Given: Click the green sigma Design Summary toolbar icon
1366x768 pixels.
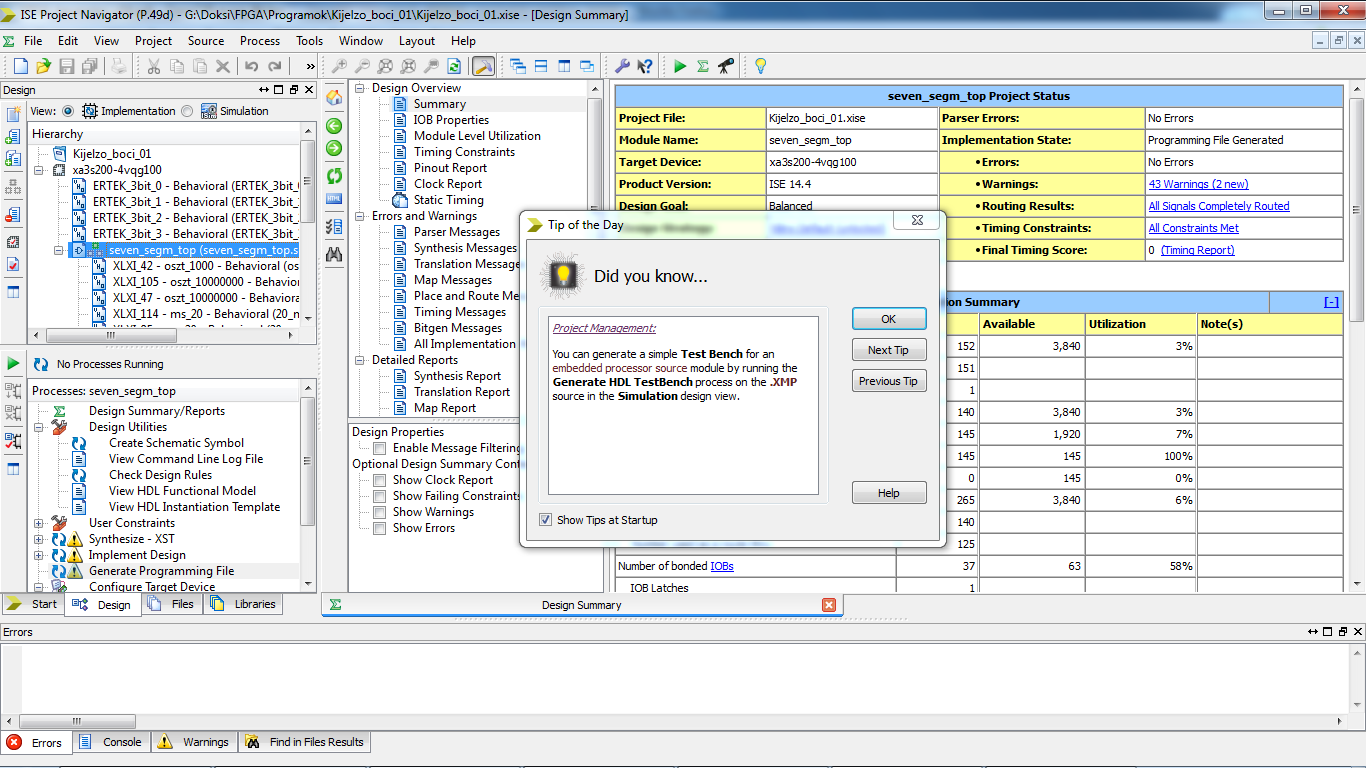Looking at the screenshot, I should coord(703,66).
